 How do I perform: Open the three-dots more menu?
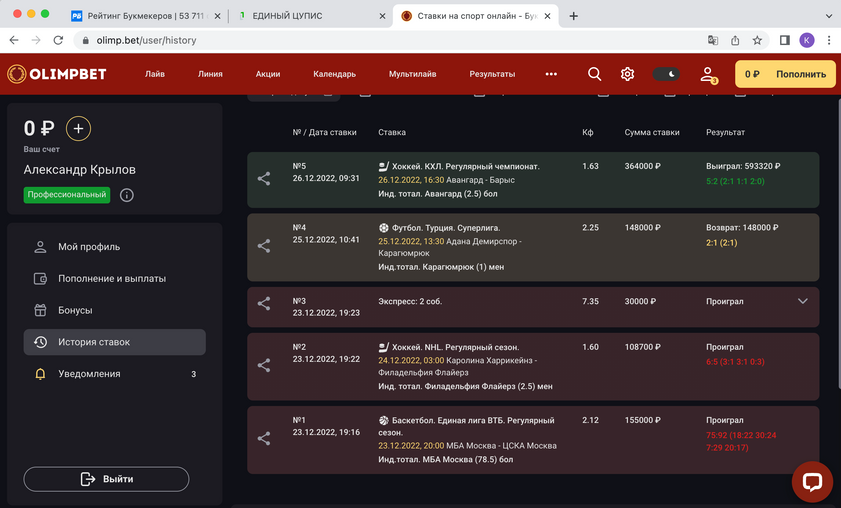click(x=551, y=74)
